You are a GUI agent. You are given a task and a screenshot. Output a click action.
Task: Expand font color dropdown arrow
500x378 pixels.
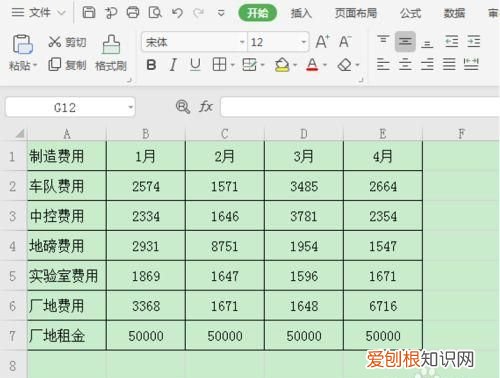(x=325, y=65)
